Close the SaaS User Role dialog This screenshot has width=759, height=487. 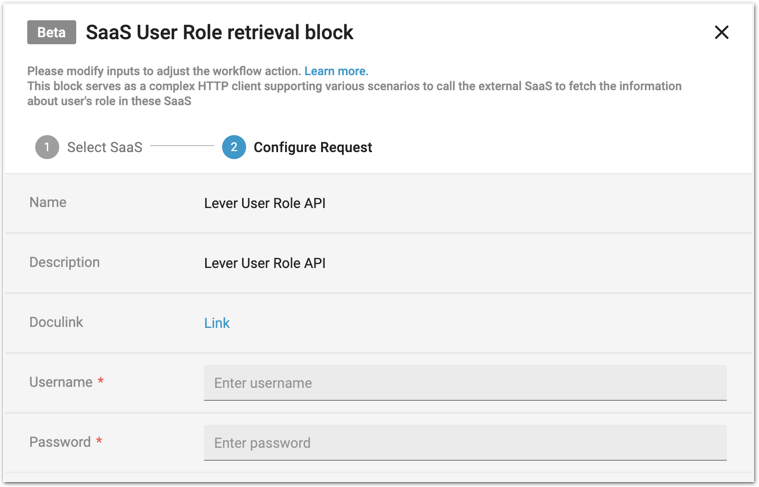click(x=721, y=33)
